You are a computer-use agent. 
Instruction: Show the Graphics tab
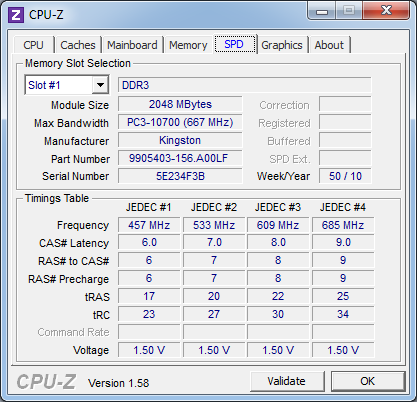[x=282, y=45]
